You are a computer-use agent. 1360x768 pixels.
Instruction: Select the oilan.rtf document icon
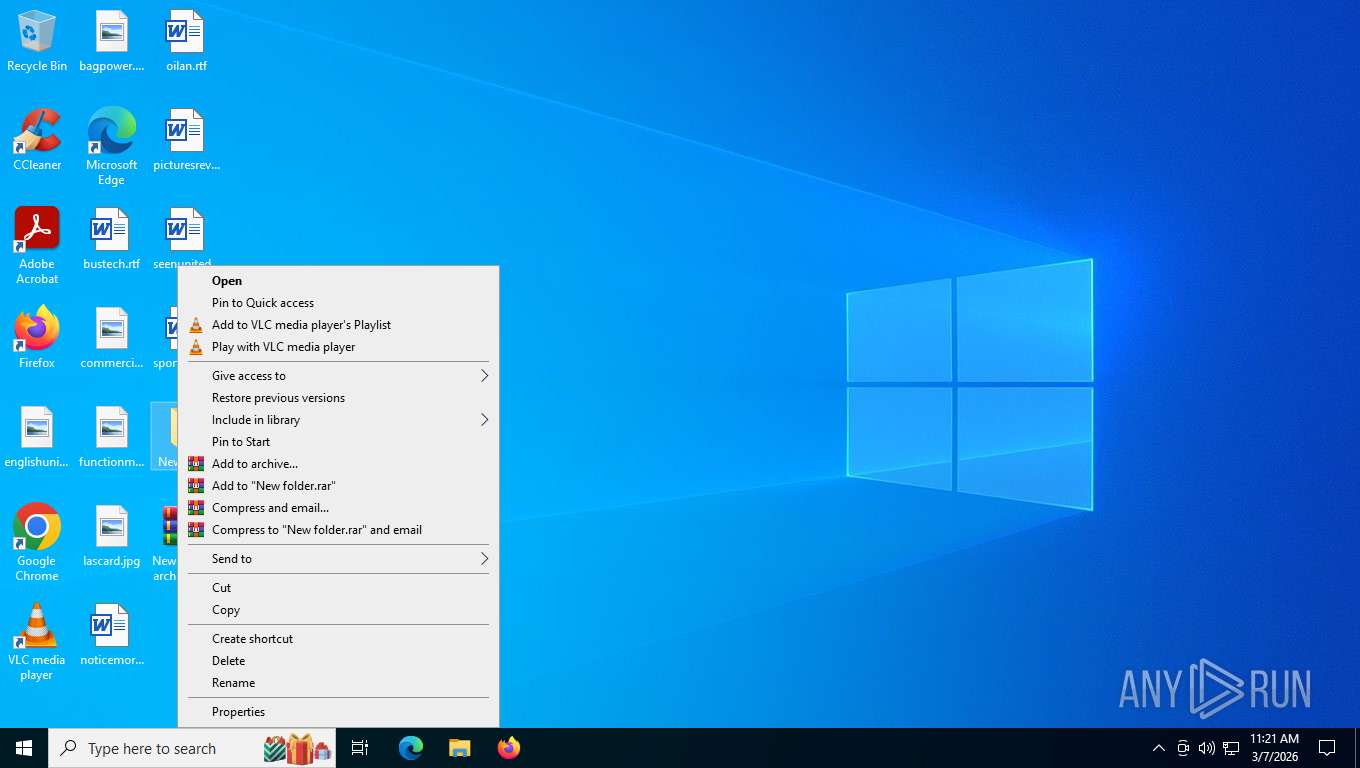click(186, 42)
